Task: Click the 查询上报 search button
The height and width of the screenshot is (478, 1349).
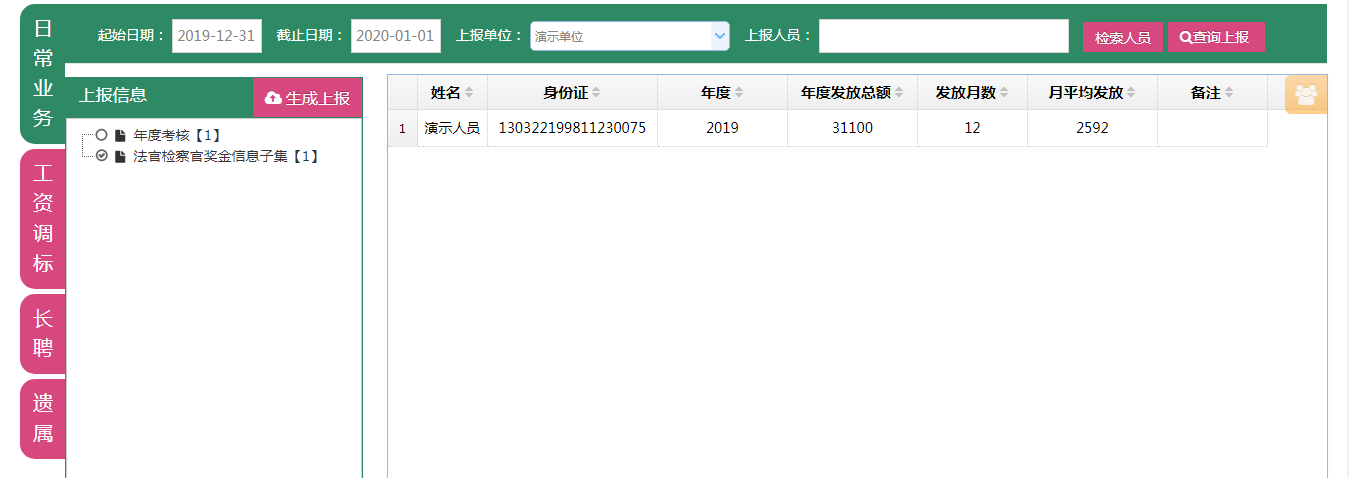Action: (1216, 37)
